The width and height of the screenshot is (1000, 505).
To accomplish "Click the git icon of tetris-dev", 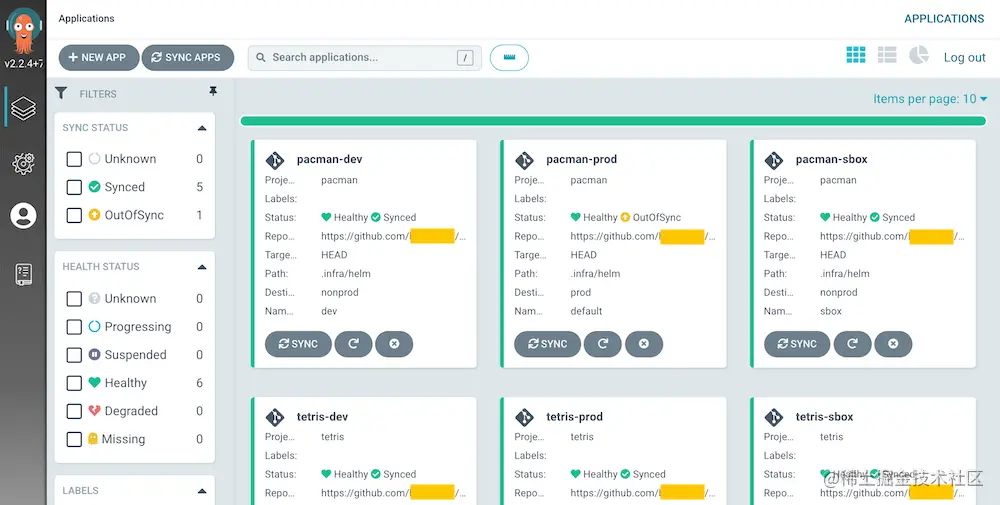I will pyautogui.click(x=275, y=417).
